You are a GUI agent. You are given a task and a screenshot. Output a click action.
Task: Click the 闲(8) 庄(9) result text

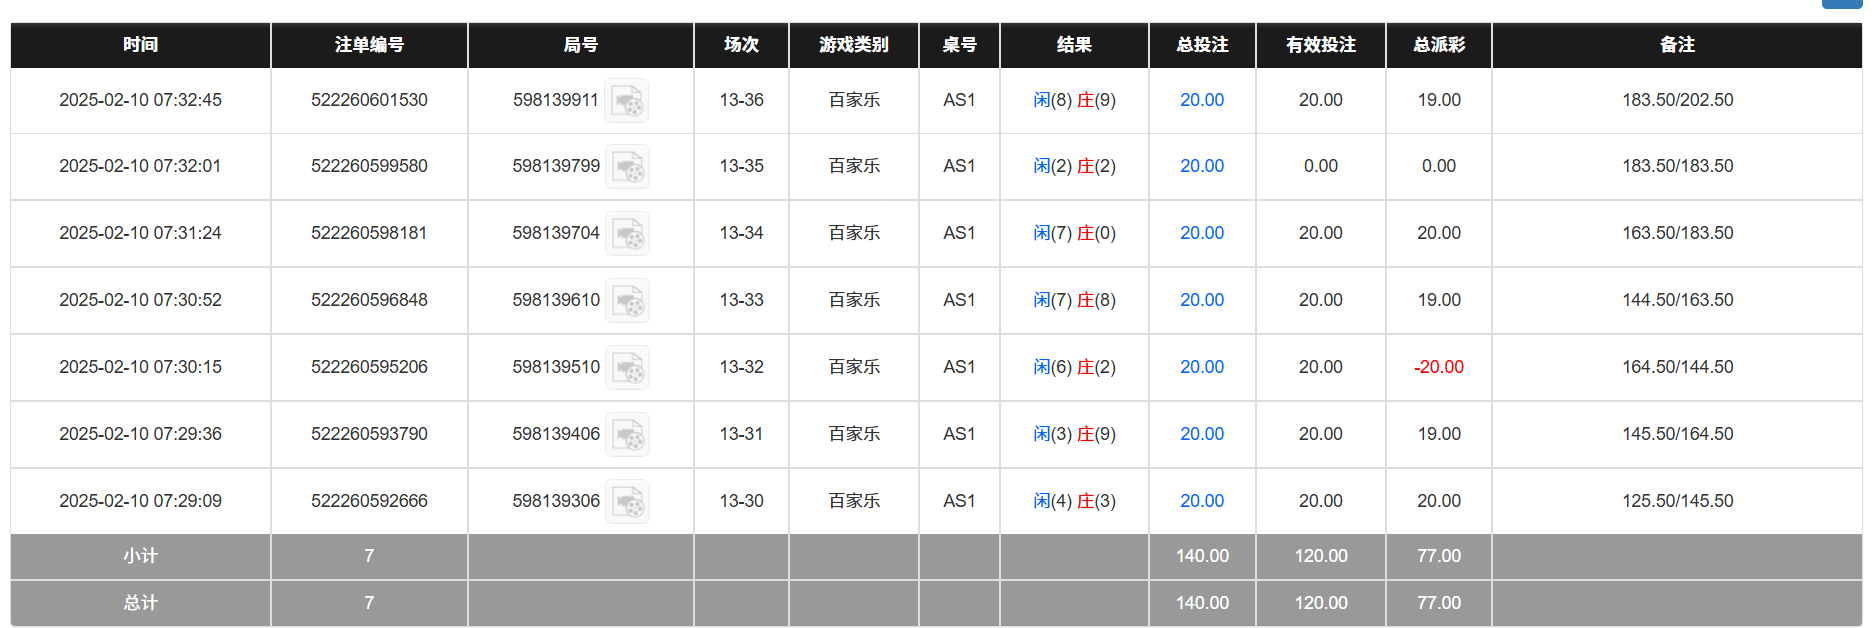coord(1074,100)
